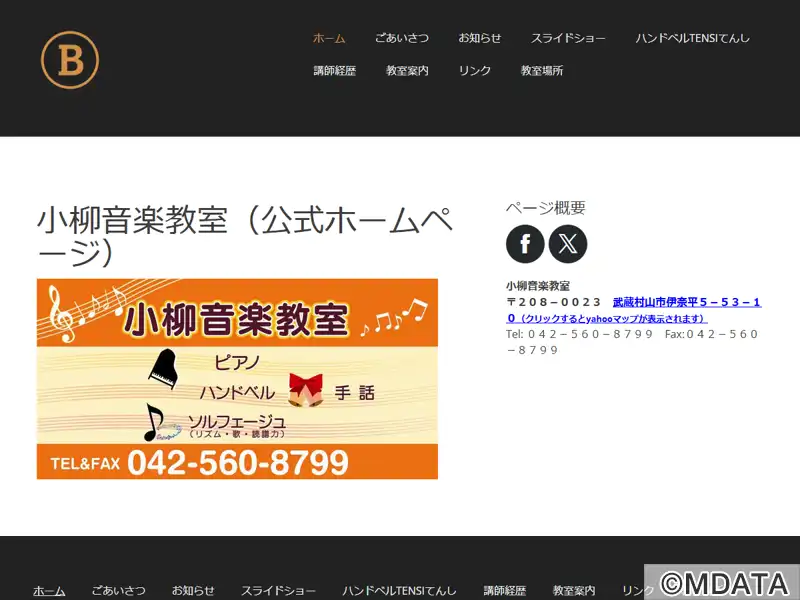Open リンク in the top navigation
The height and width of the screenshot is (600, 800).
[474, 70]
